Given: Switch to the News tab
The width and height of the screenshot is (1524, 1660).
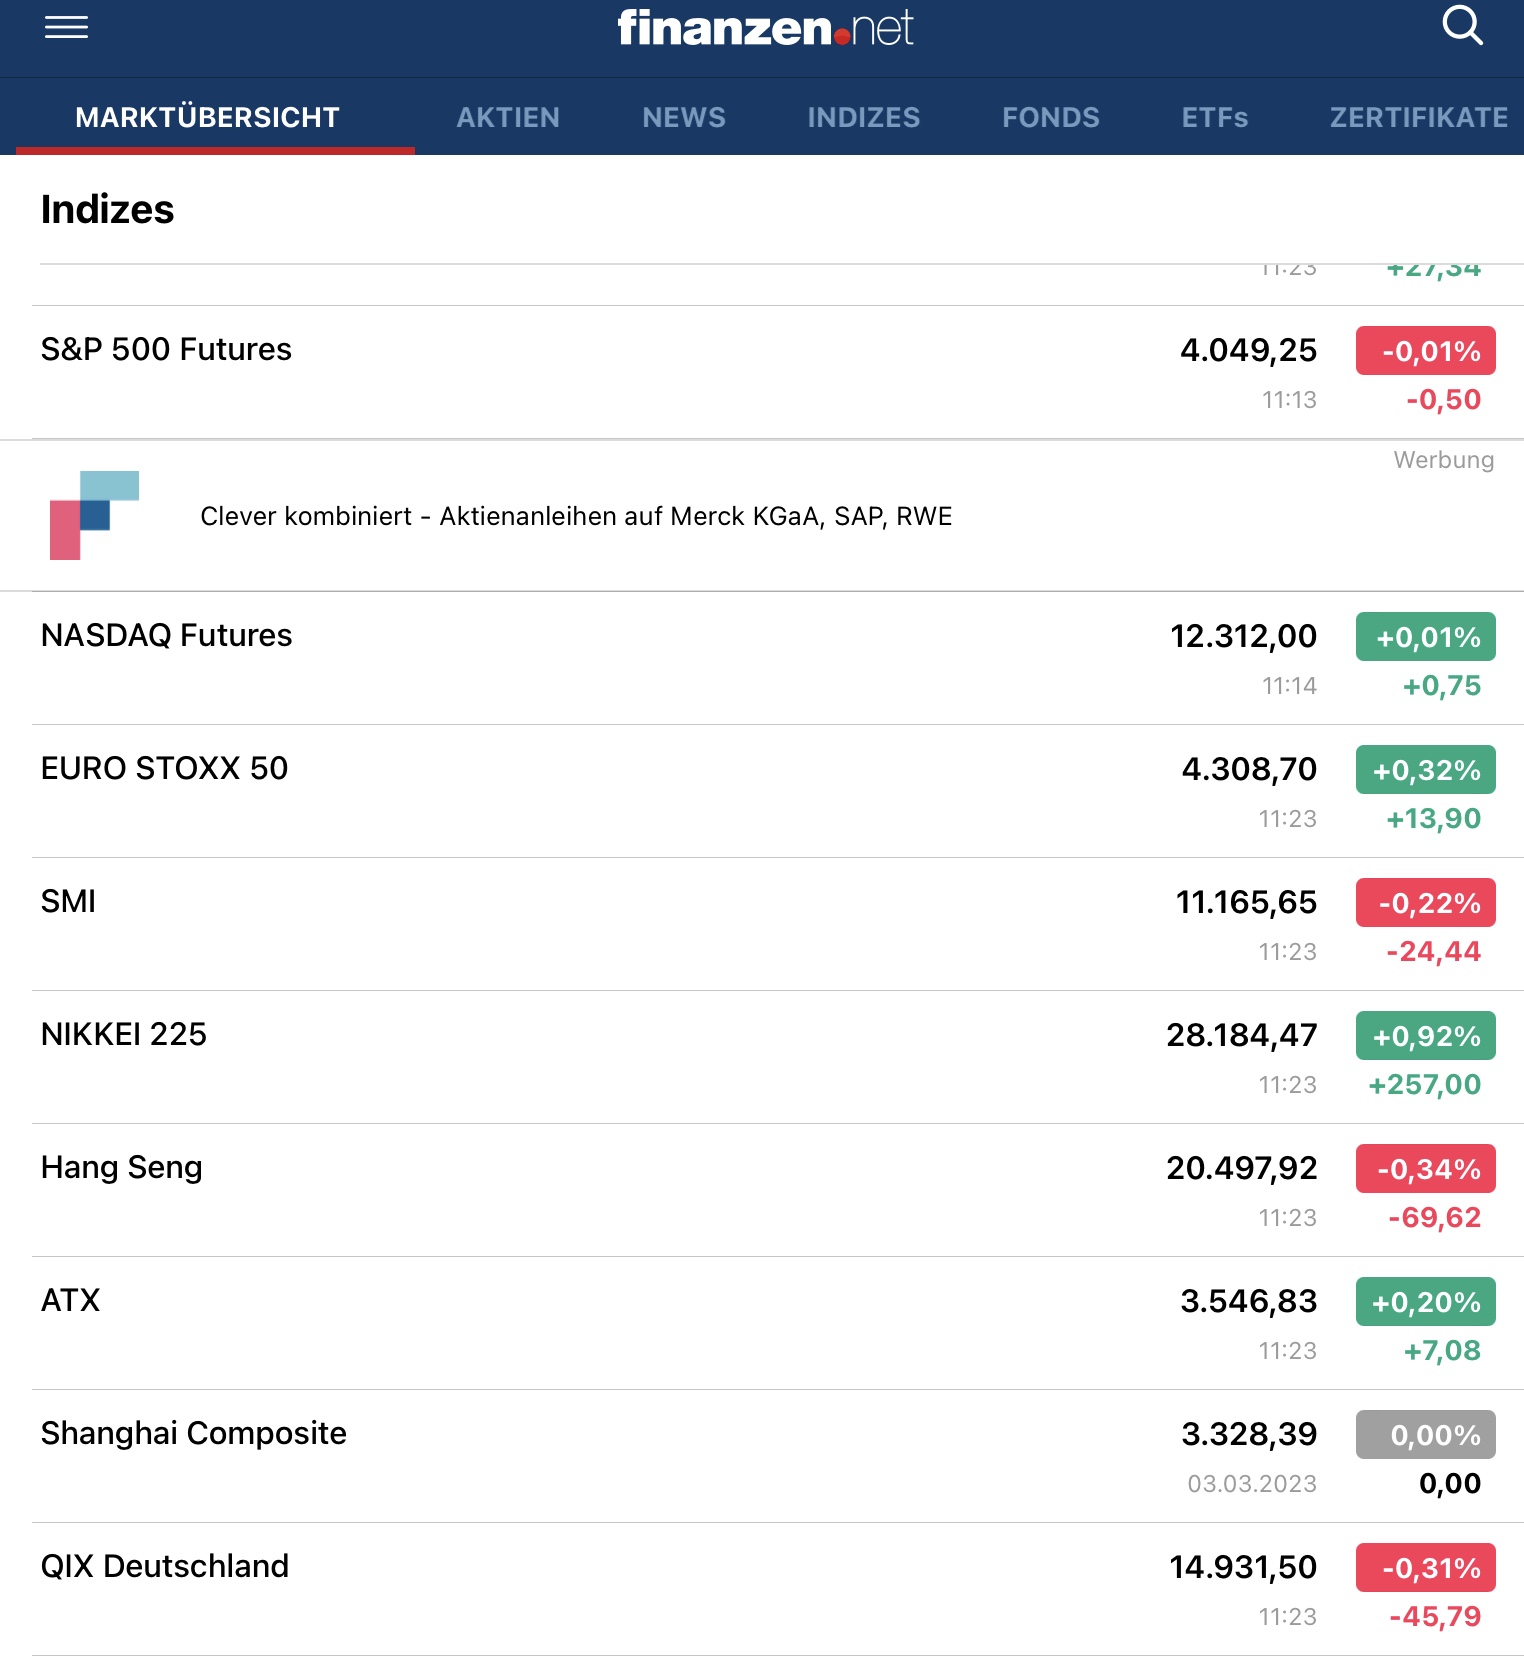Looking at the screenshot, I should click(684, 117).
